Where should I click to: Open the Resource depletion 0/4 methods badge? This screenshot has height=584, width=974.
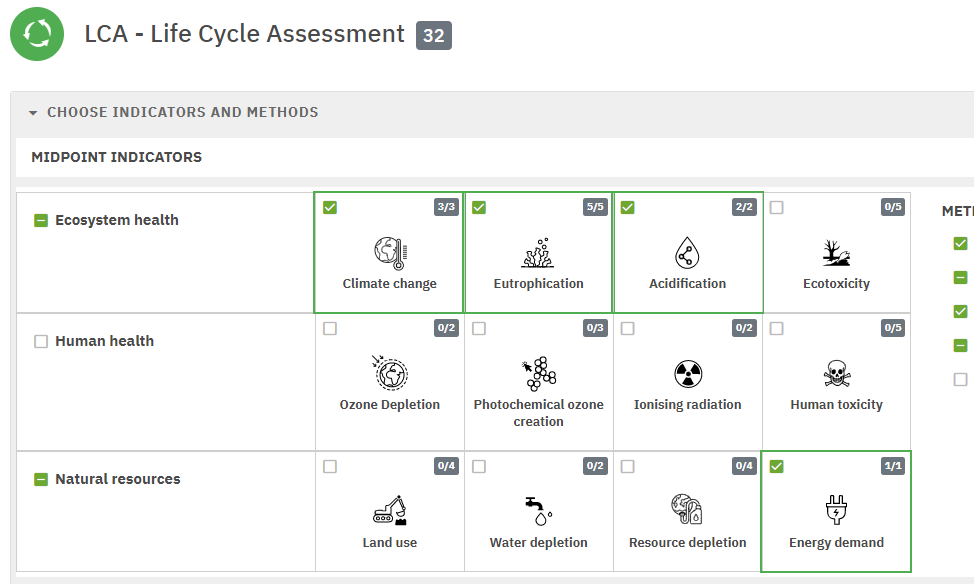click(744, 466)
